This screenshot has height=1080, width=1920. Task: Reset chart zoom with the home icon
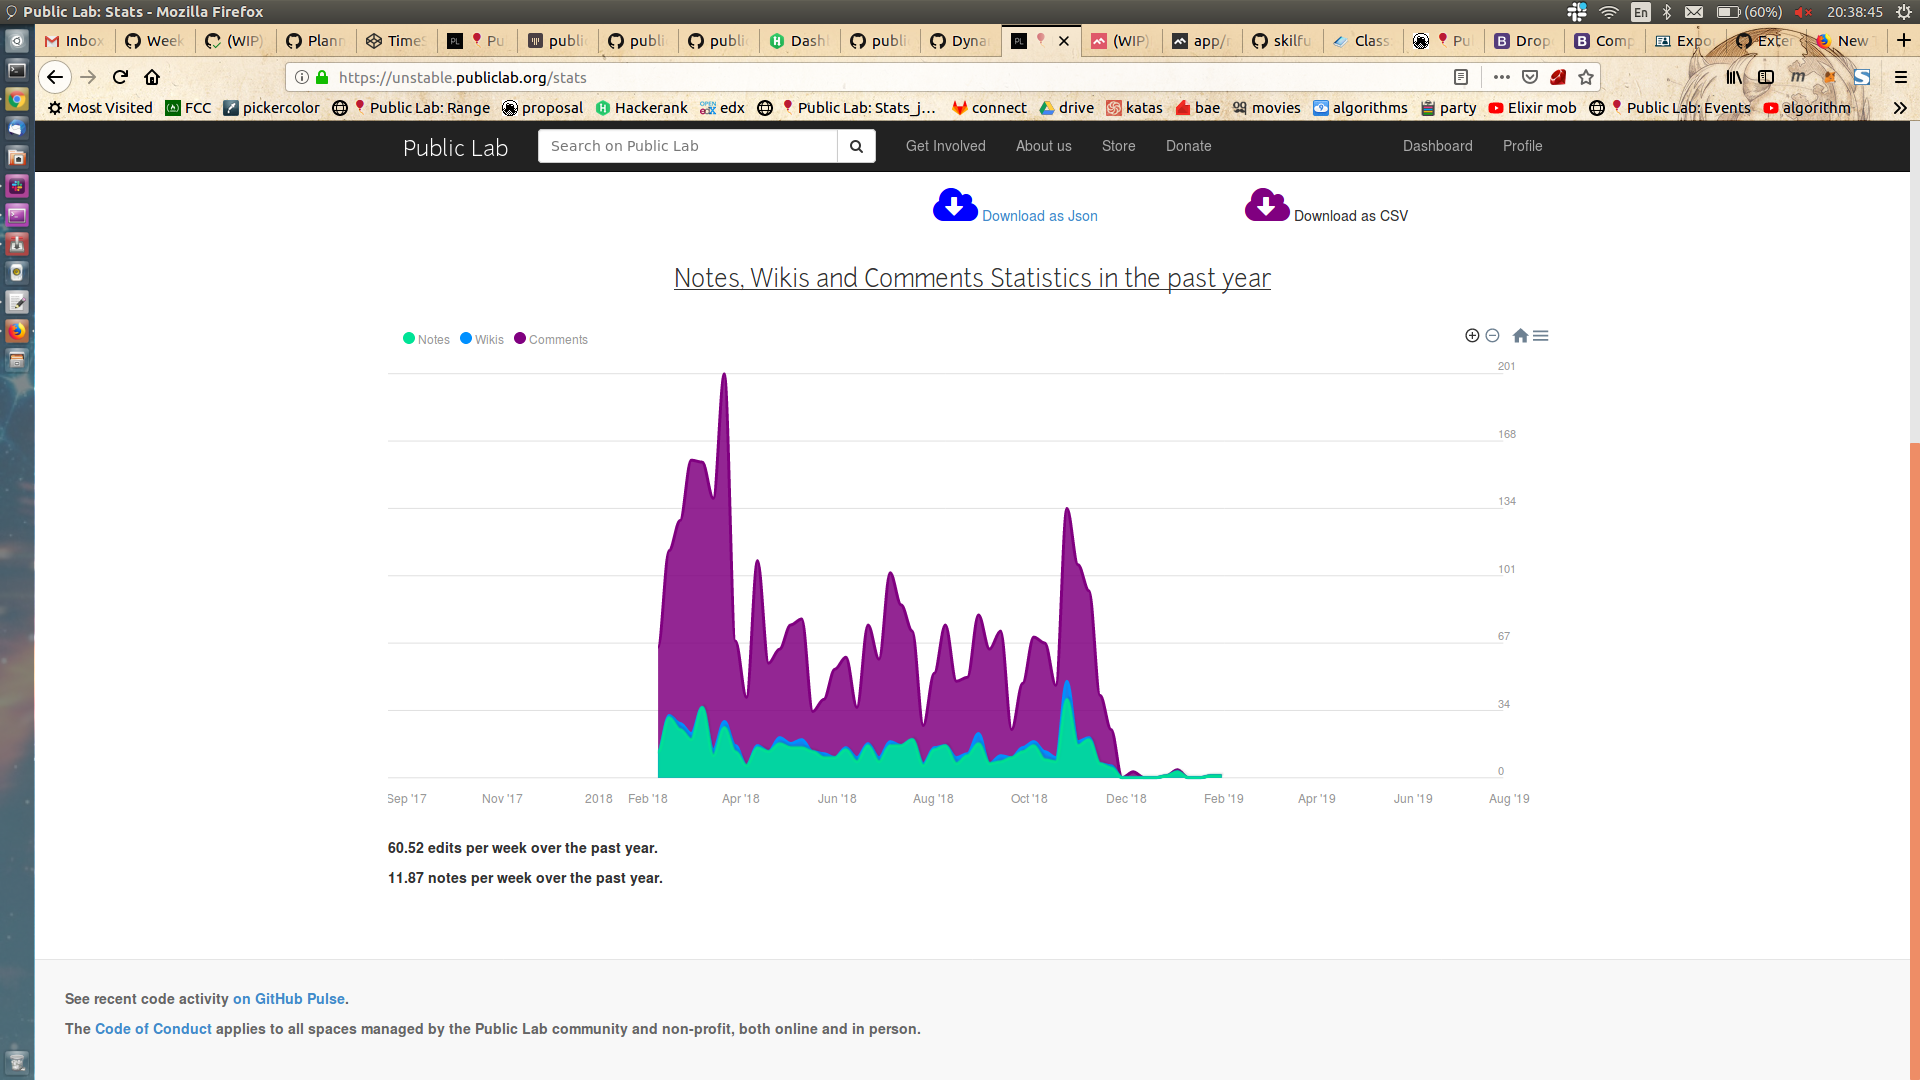[1520, 335]
